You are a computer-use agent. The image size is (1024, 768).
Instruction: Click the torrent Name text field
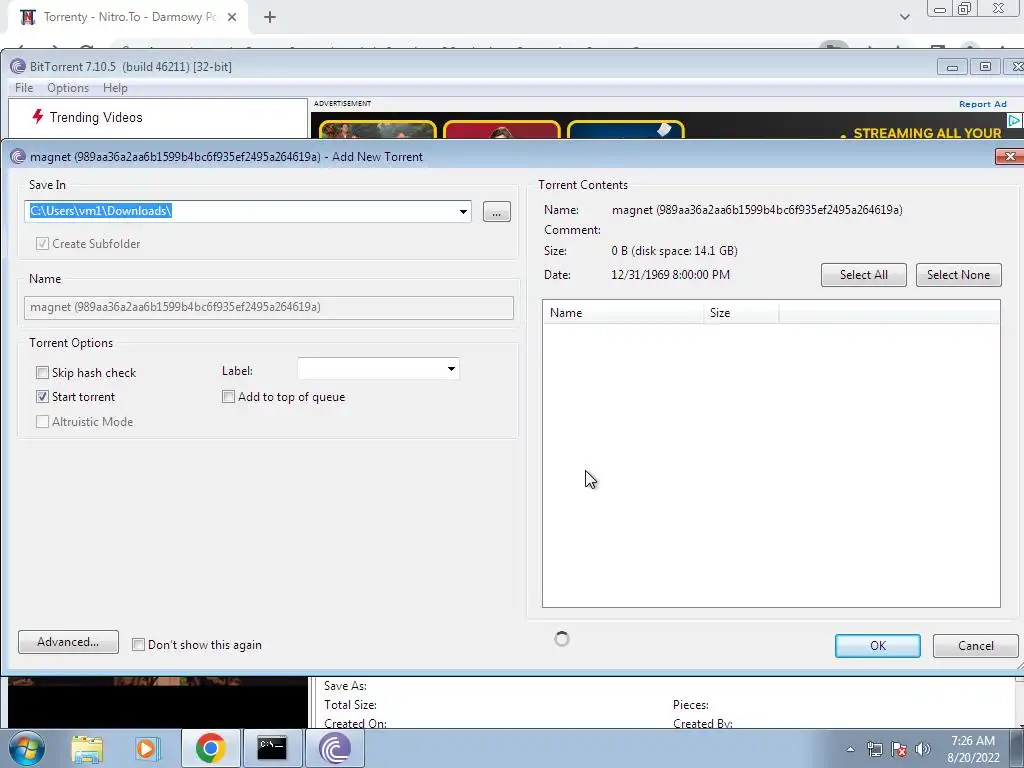tap(269, 308)
